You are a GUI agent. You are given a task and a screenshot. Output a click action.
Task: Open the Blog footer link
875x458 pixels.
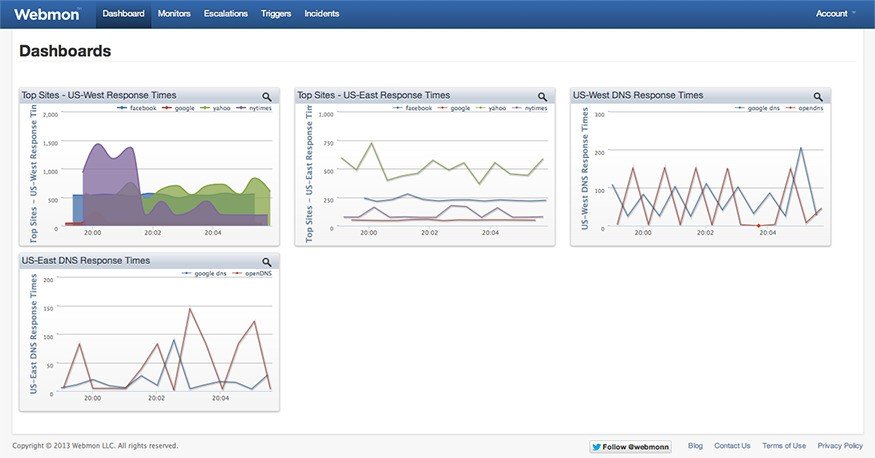point(695,446)
